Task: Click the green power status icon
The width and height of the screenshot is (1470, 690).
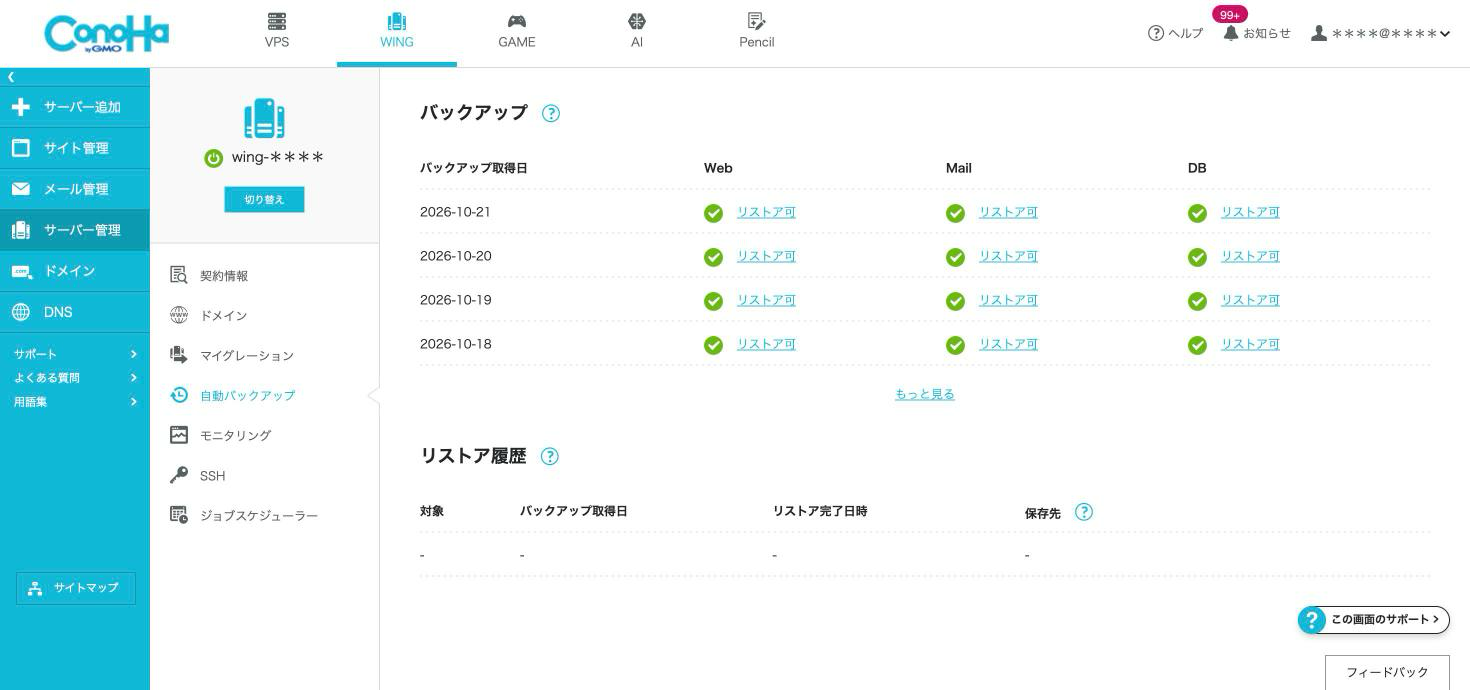Action: click(213, 158)
